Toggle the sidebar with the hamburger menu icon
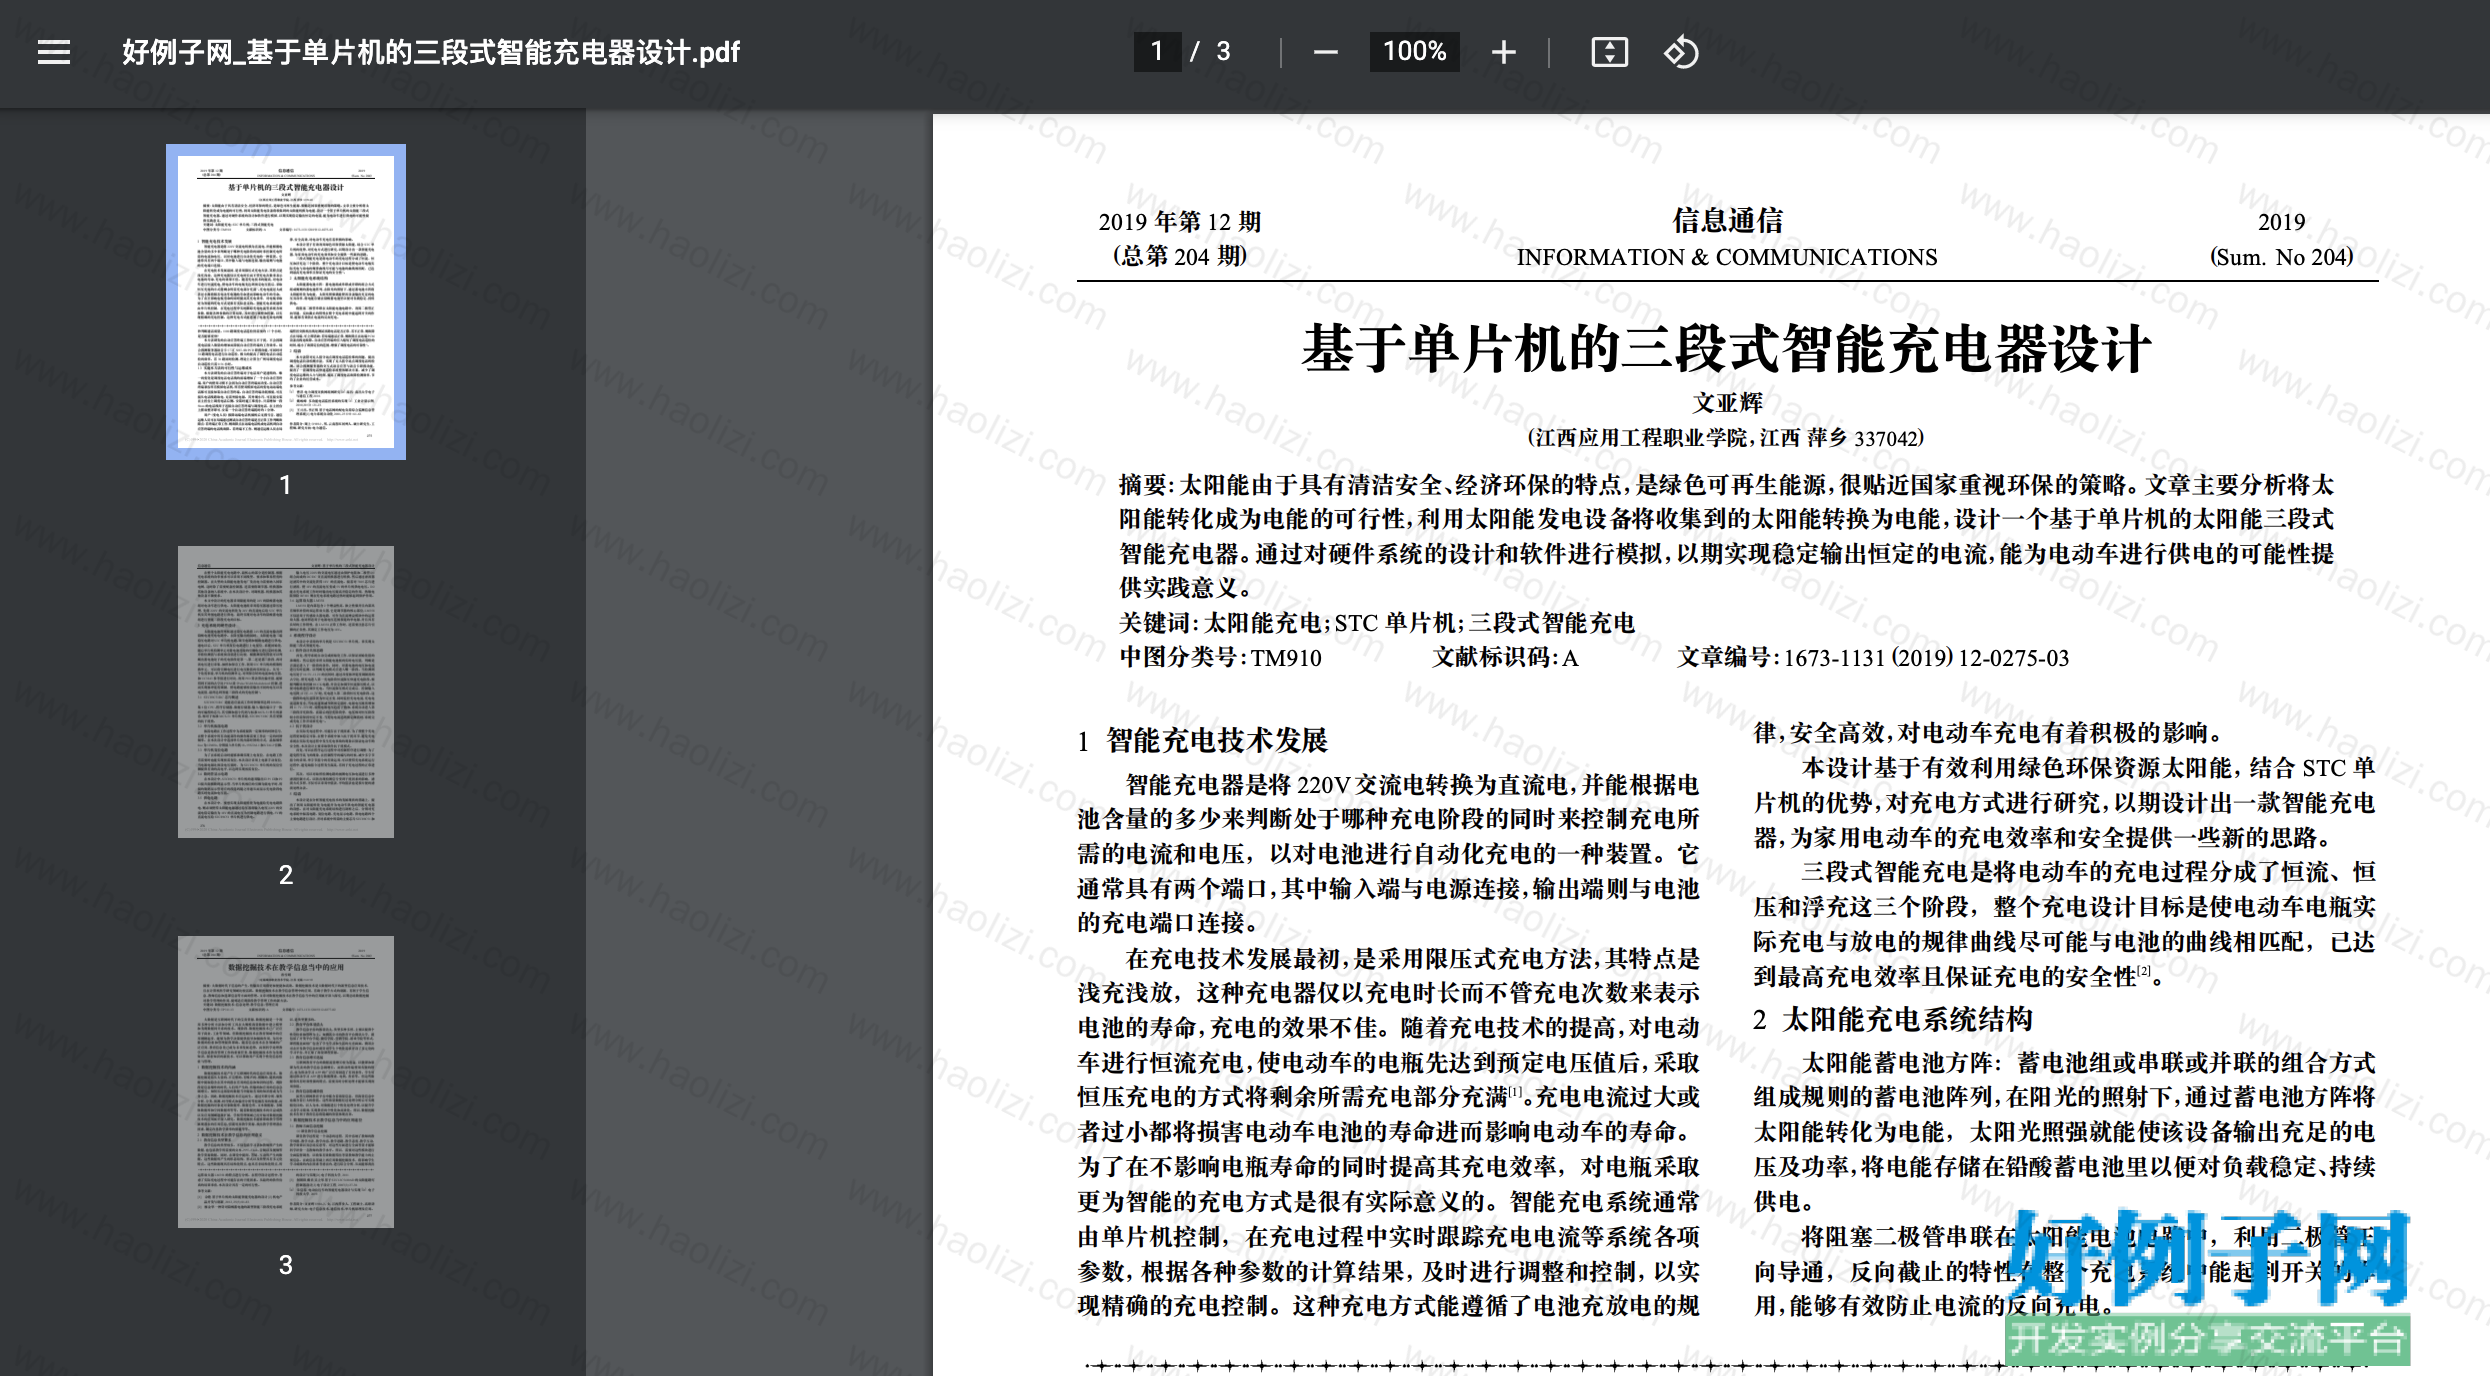The height and width of the screenshot is (1376, 2490). tap(54, 52)
